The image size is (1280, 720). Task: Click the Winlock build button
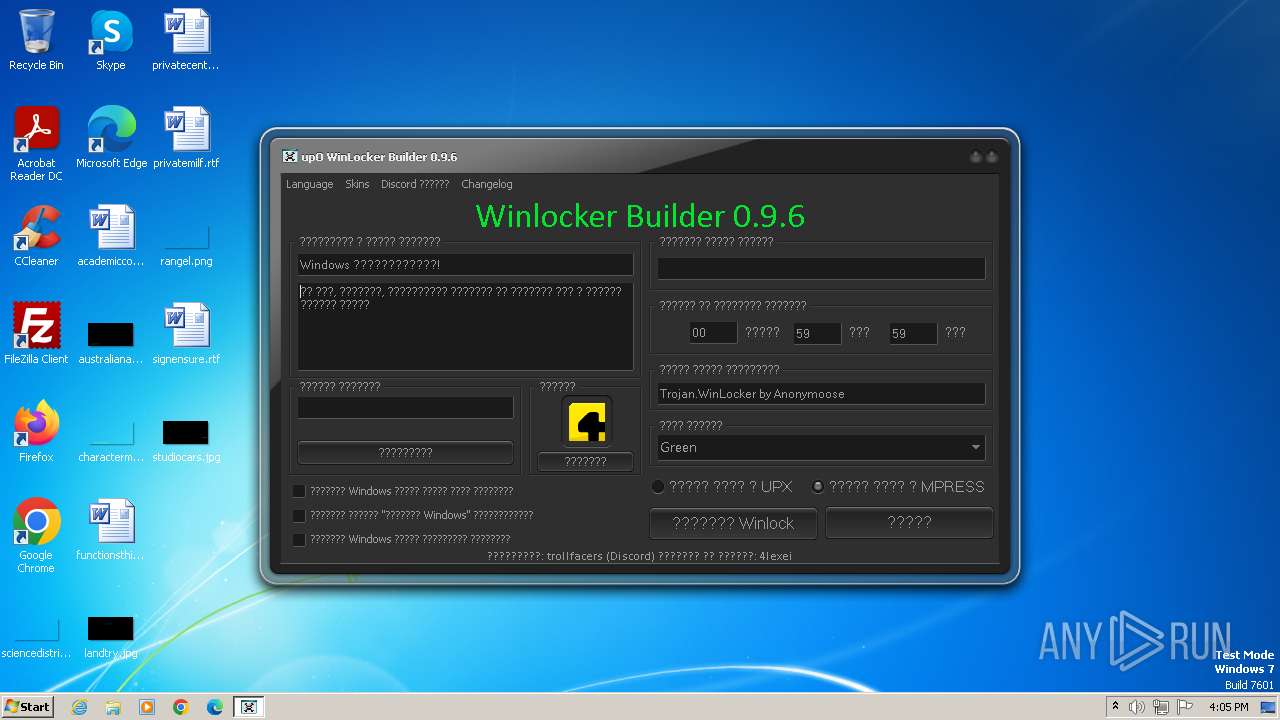click(733, 523)
